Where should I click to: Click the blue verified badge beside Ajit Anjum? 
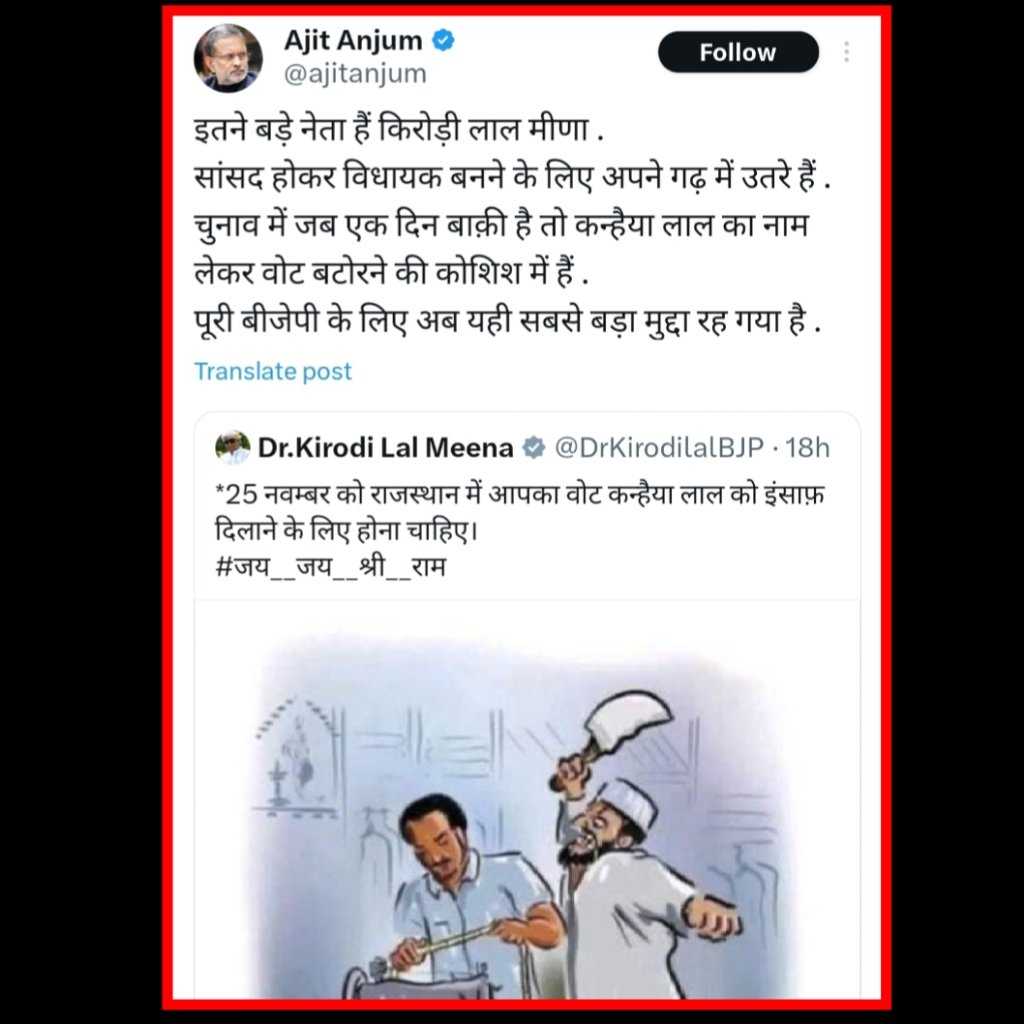[444, 40]
